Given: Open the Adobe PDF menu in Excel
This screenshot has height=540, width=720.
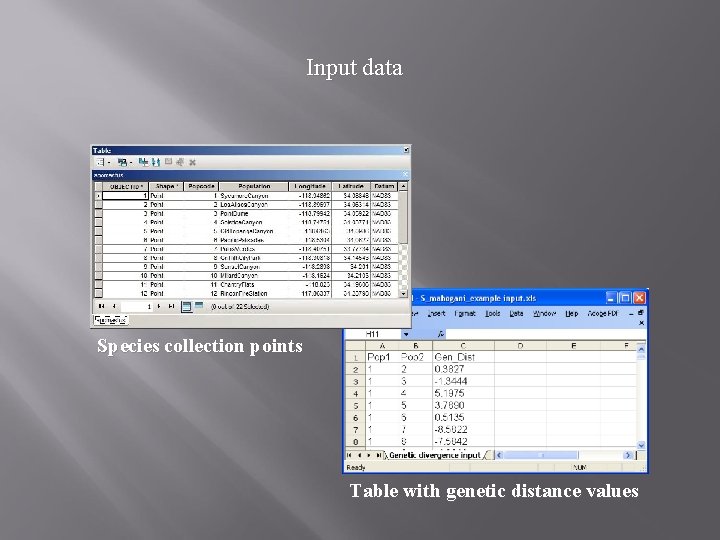Looking at the screenshot, I should [x=603, y=313].
